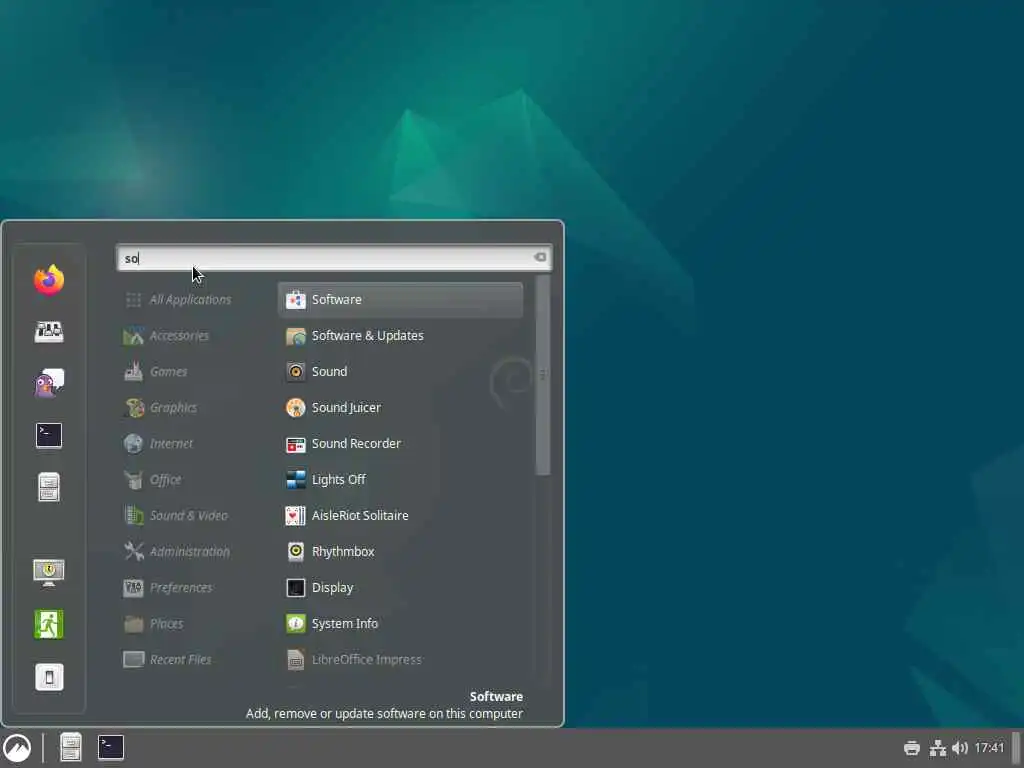The image size is (1024, 768).
Task: Launch AisleRiot Solitaire
Action: (400, 515)
